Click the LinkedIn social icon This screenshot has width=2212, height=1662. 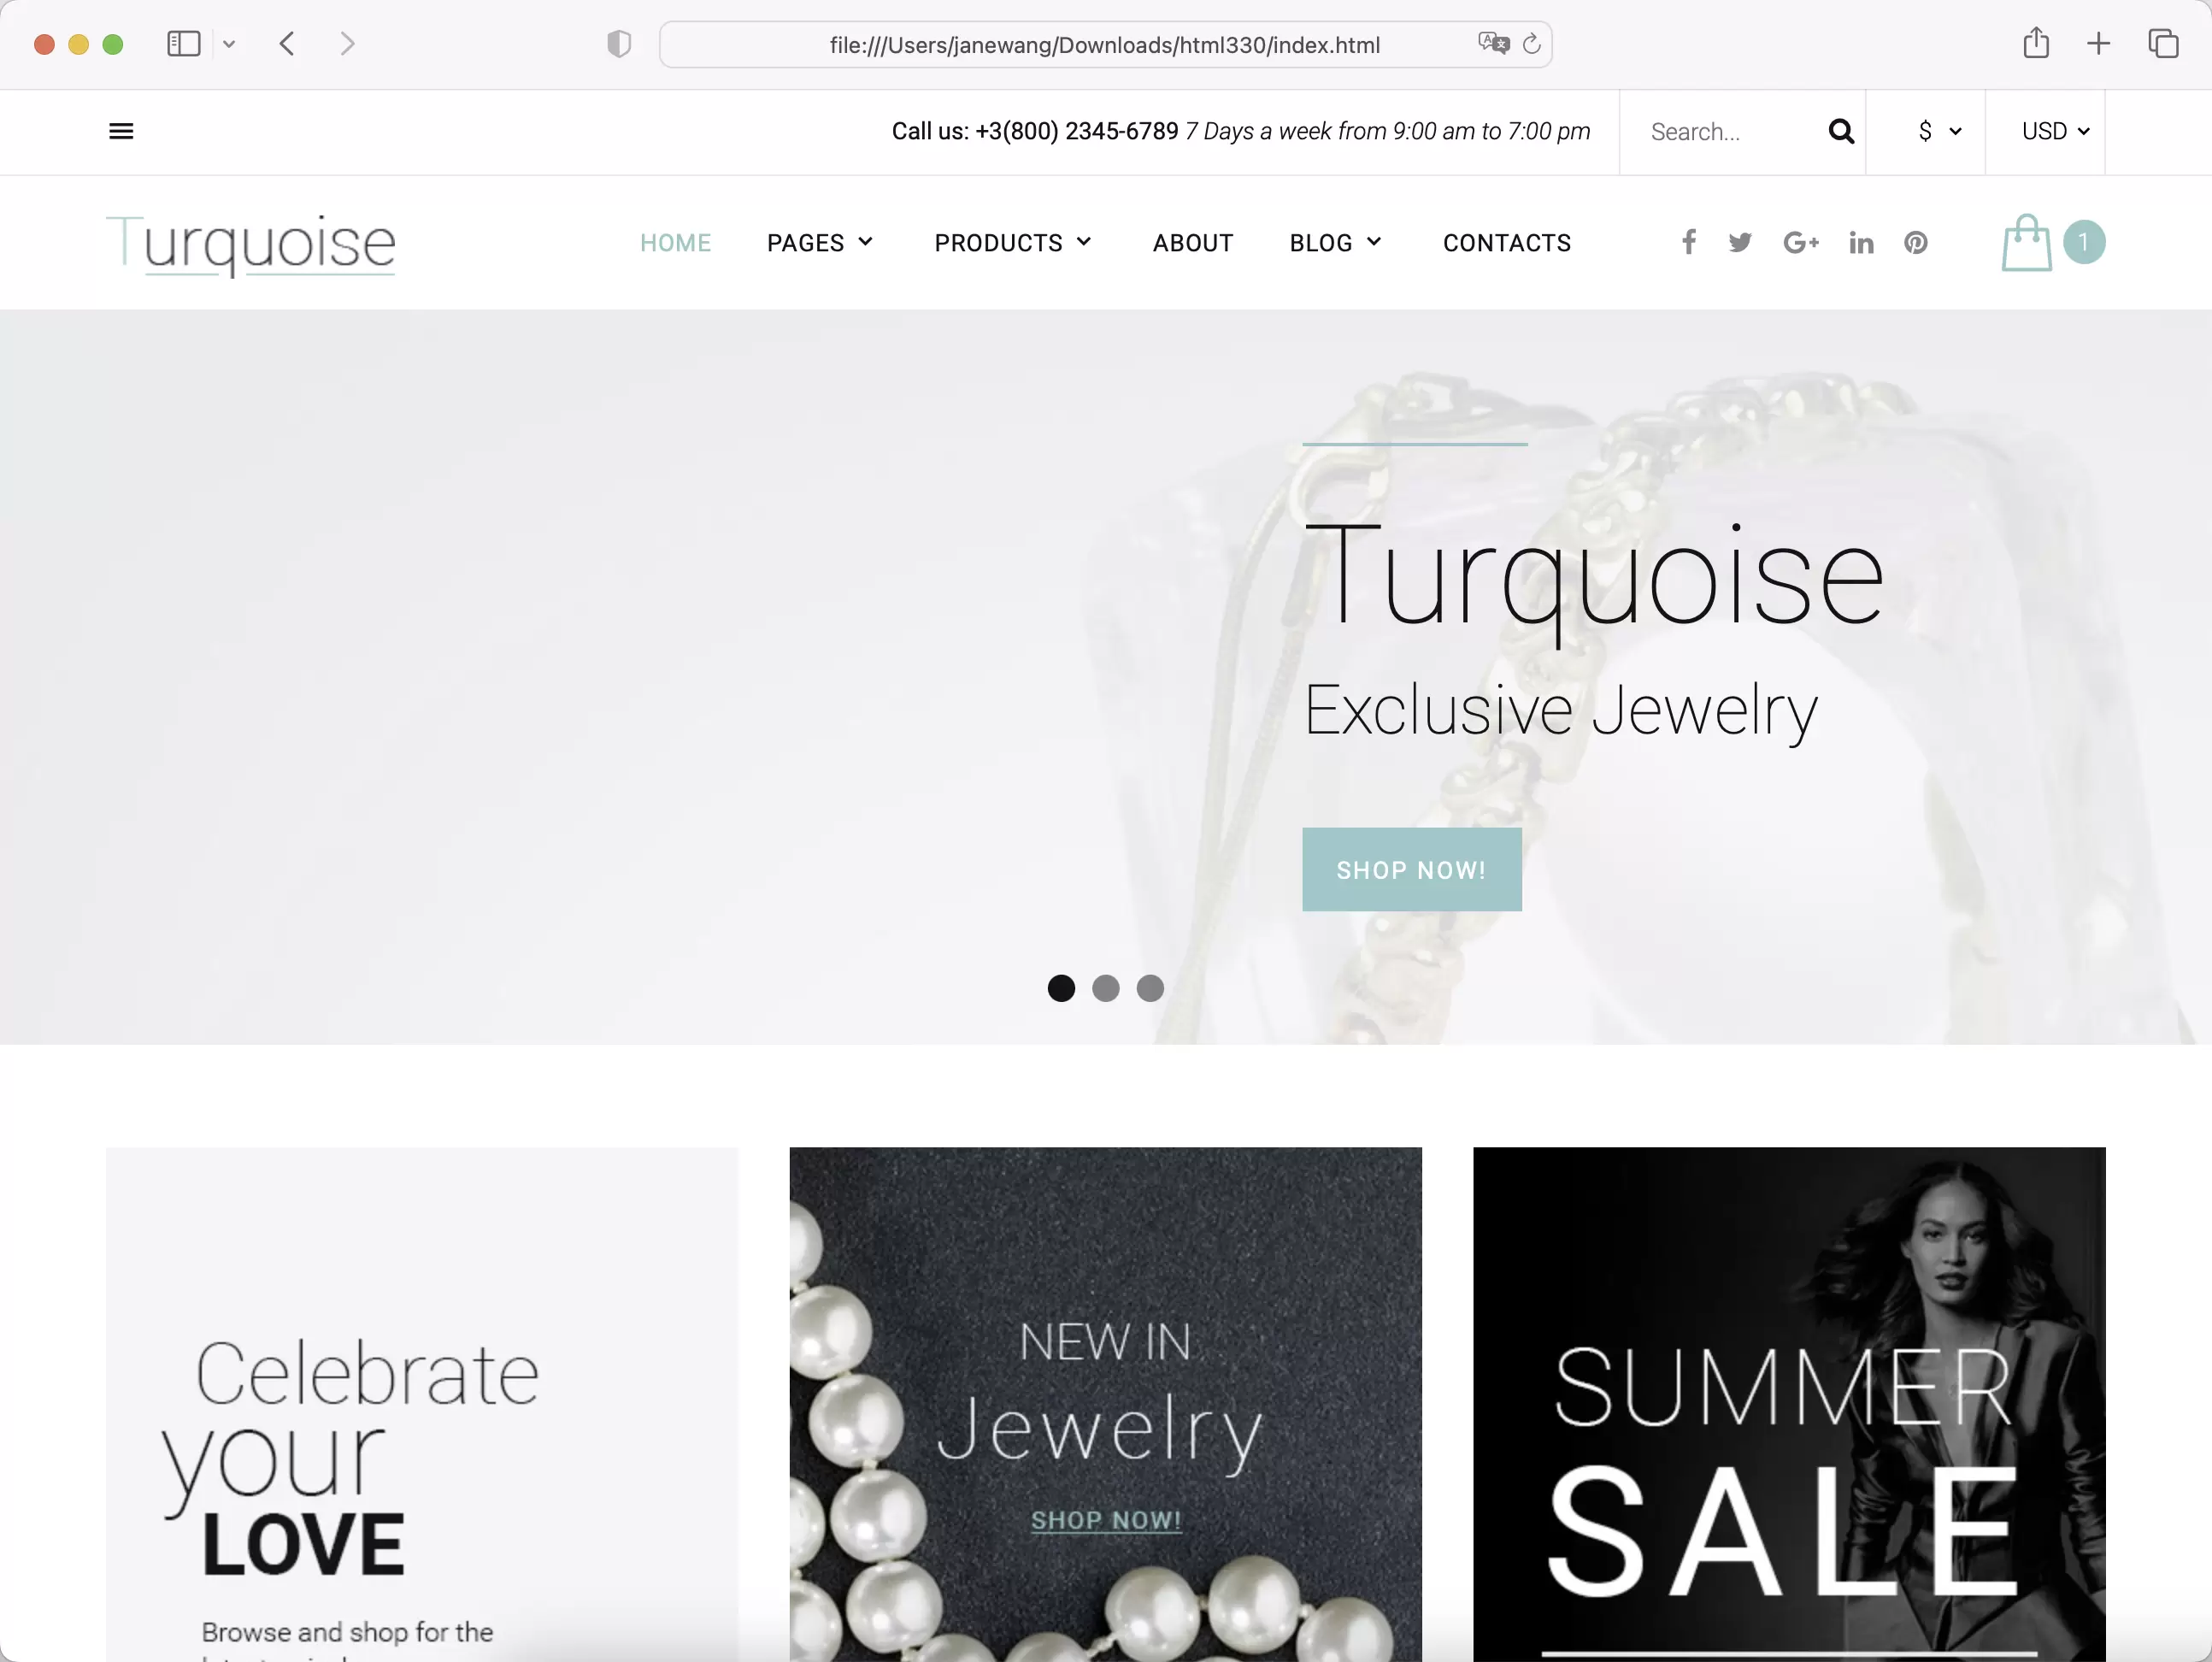1862,243
